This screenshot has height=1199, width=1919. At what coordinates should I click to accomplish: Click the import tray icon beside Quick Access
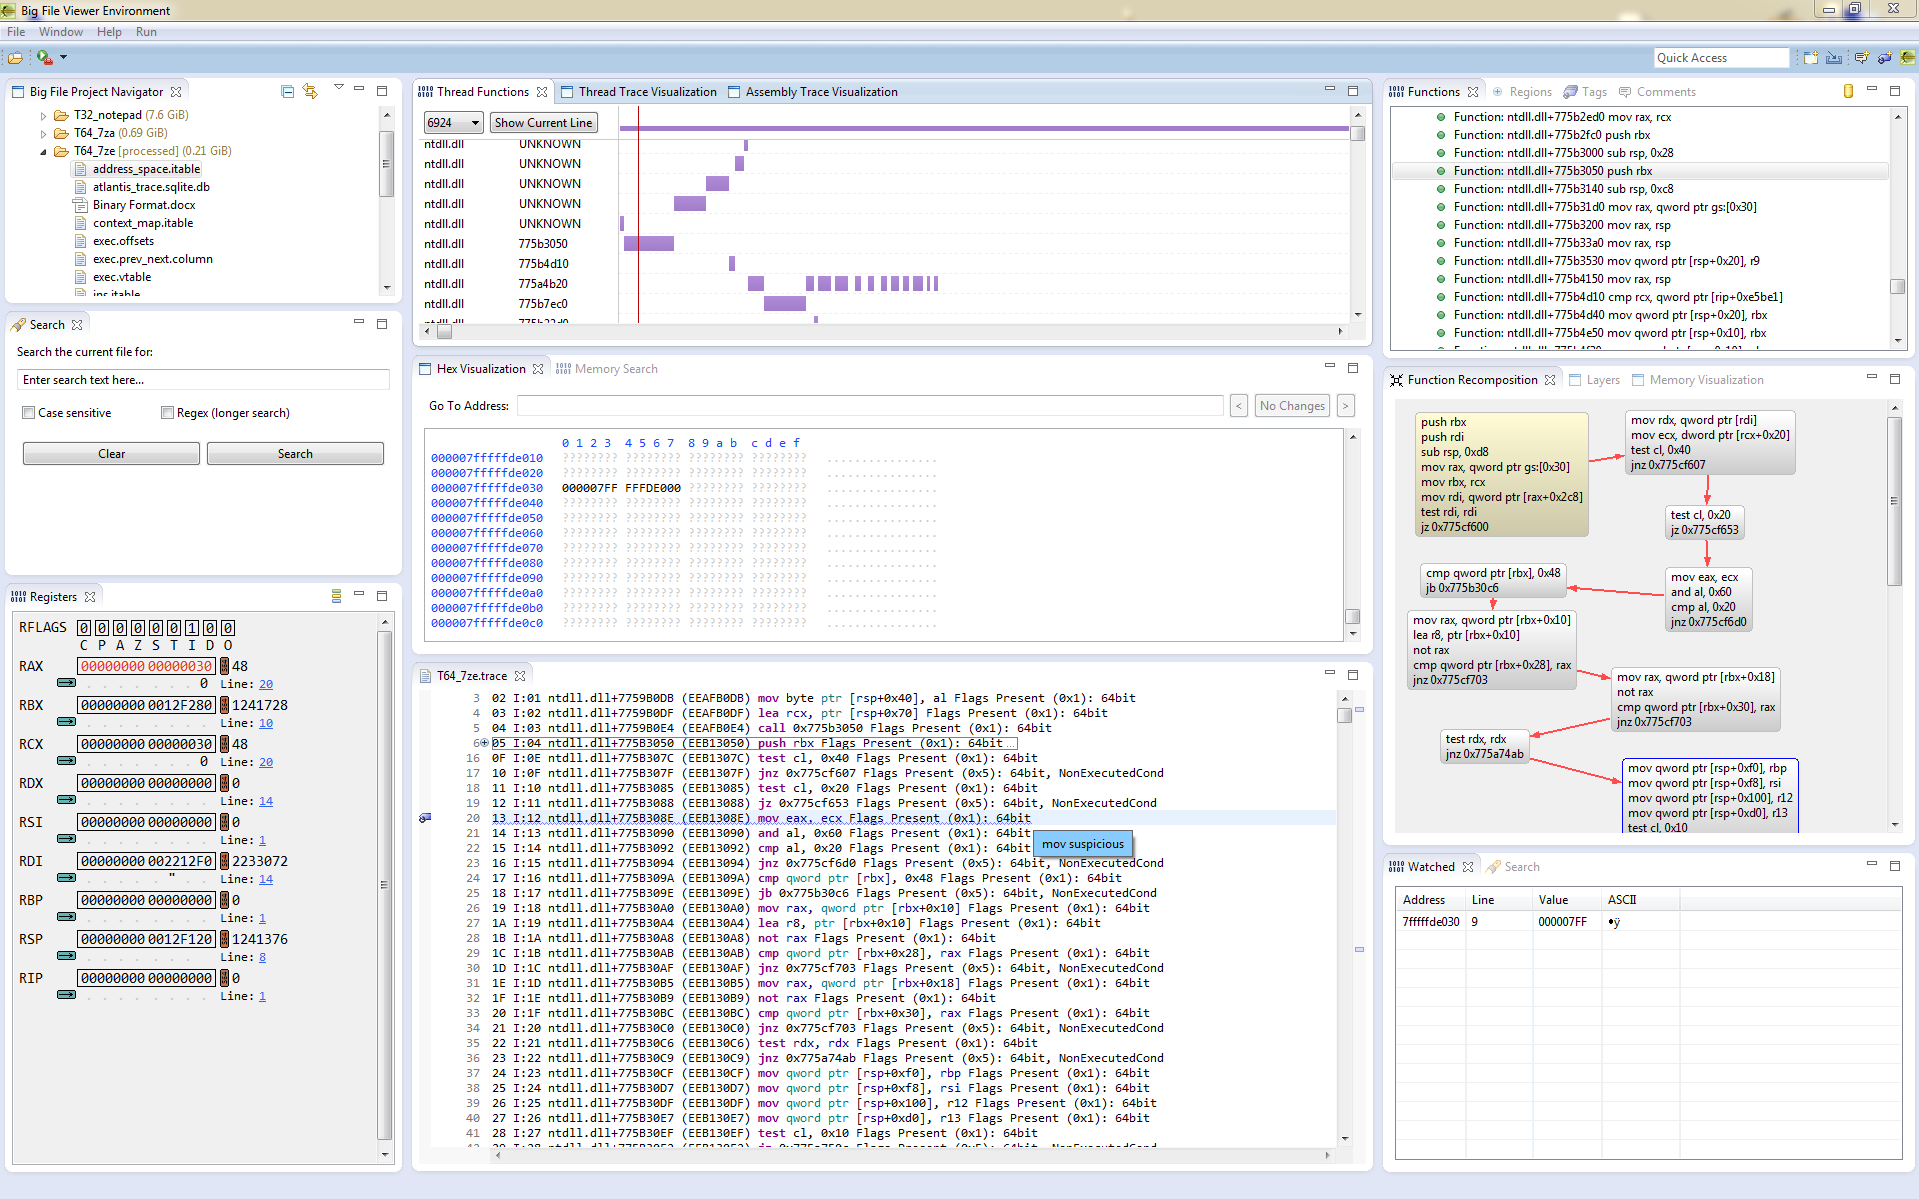1834,58
